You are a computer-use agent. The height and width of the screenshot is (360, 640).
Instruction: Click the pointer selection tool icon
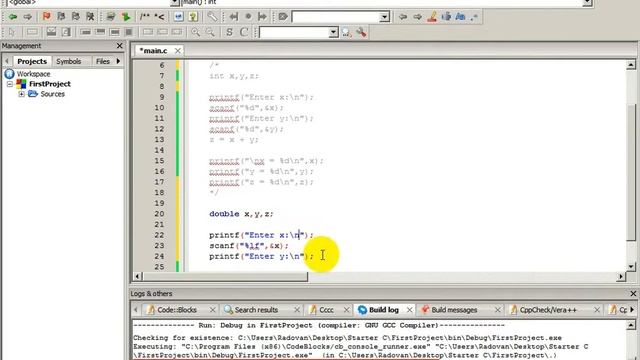[11, 32]
